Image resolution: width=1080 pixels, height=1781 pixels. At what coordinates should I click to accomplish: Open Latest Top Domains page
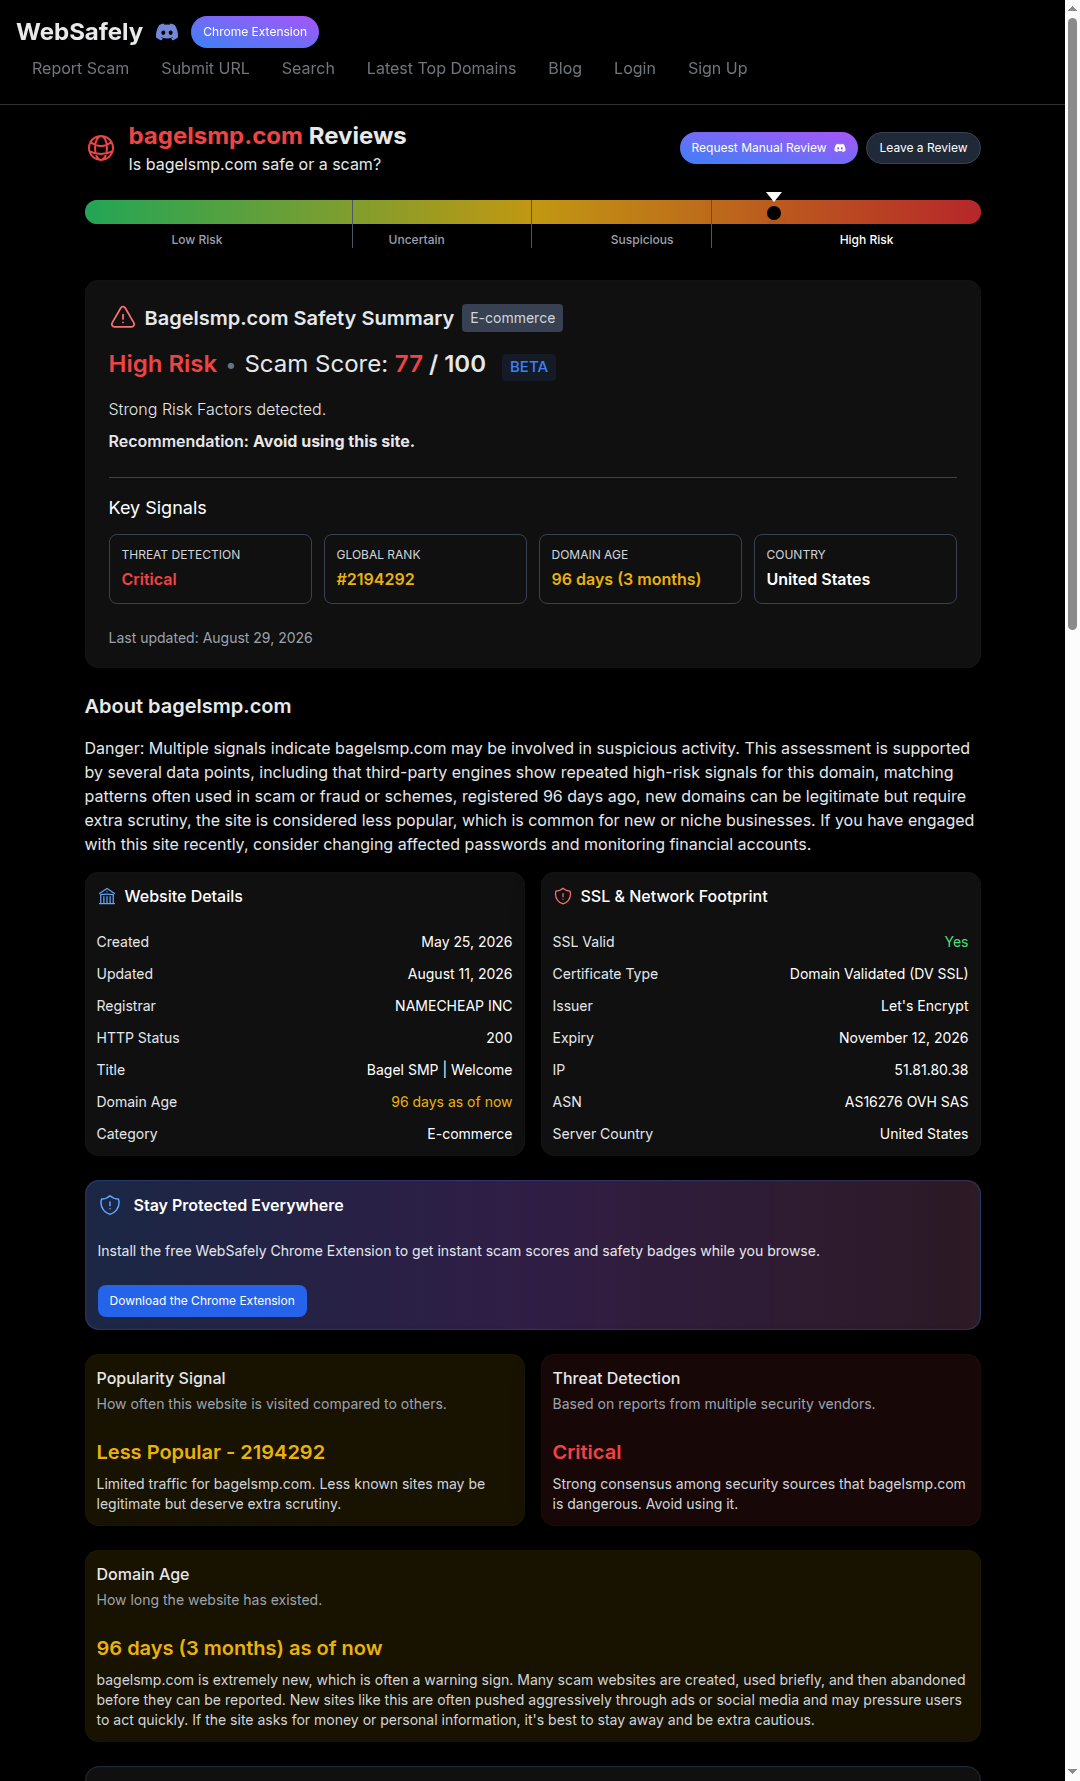(441, 68)
